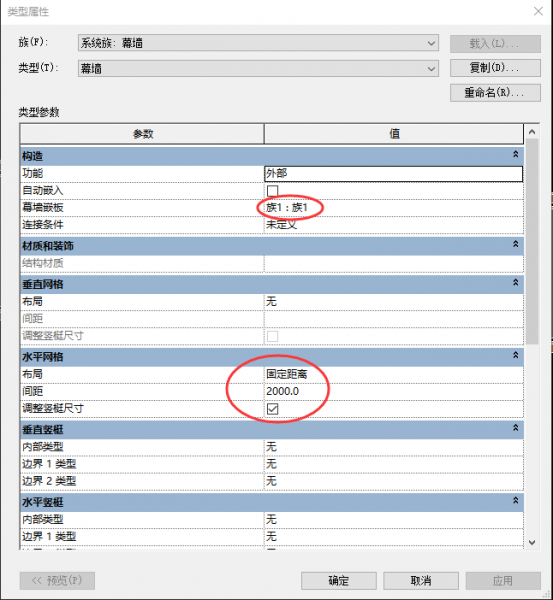This screenshot has width=553, height=600.
Task: Open the 族(F) family dropdown
Action: [258, 43]
